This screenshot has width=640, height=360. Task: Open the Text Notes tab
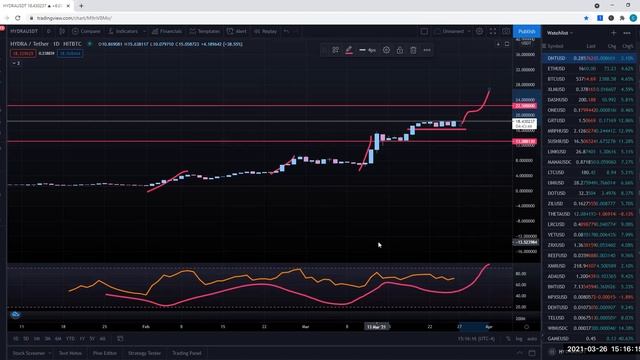(70, 353)
